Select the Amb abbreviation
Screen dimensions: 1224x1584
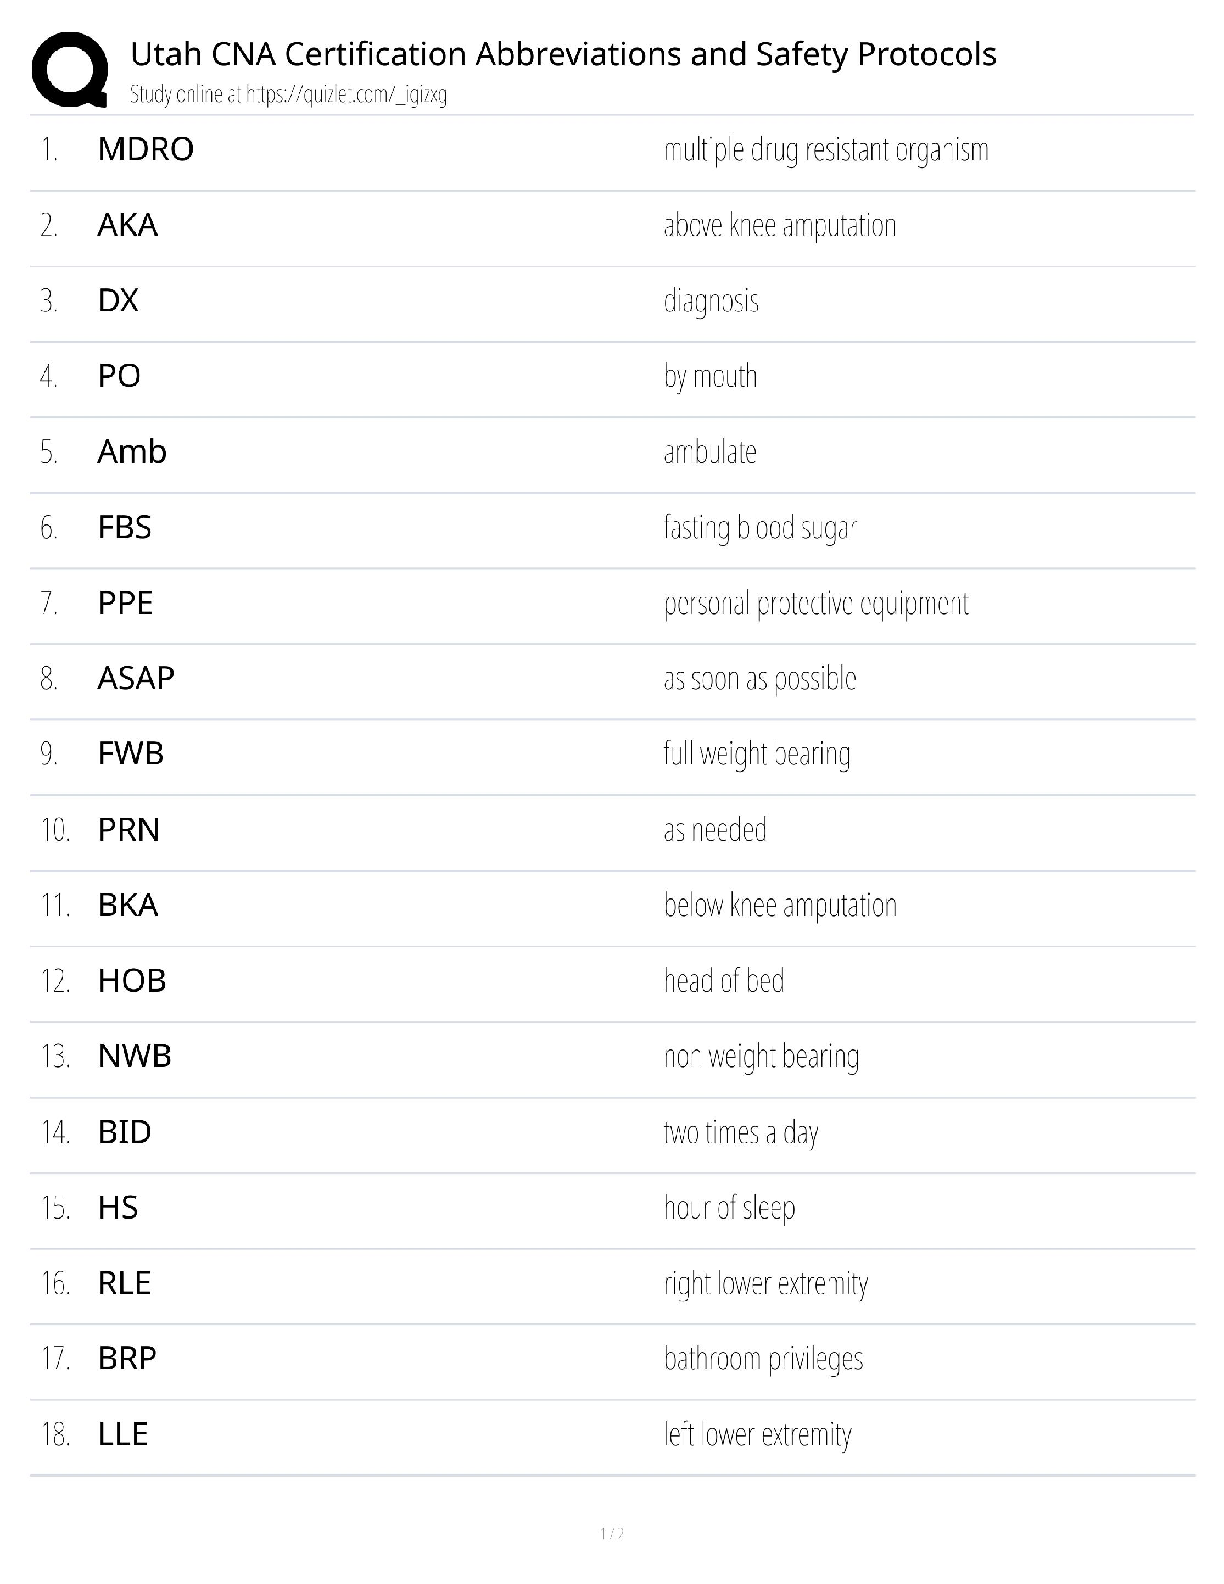click(x=132, y=452)
